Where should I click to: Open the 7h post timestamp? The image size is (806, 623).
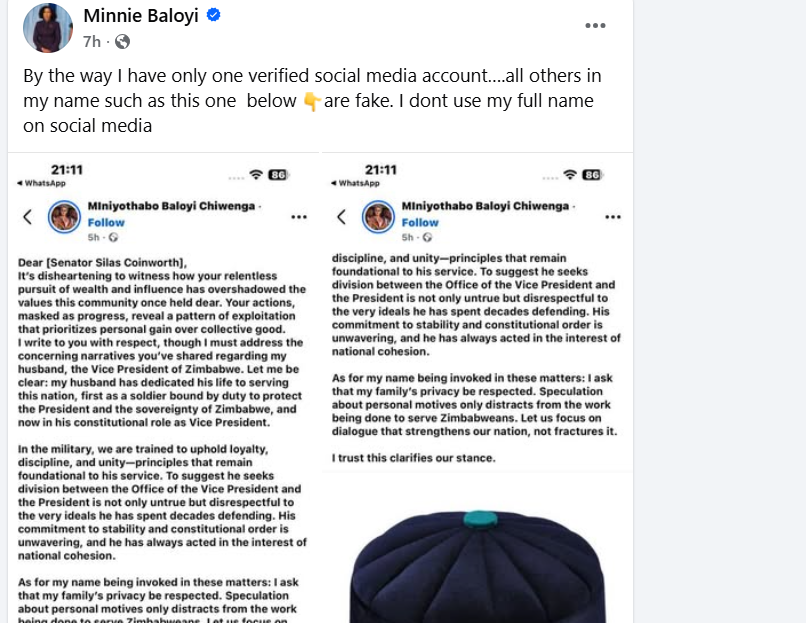coord(92,41)
